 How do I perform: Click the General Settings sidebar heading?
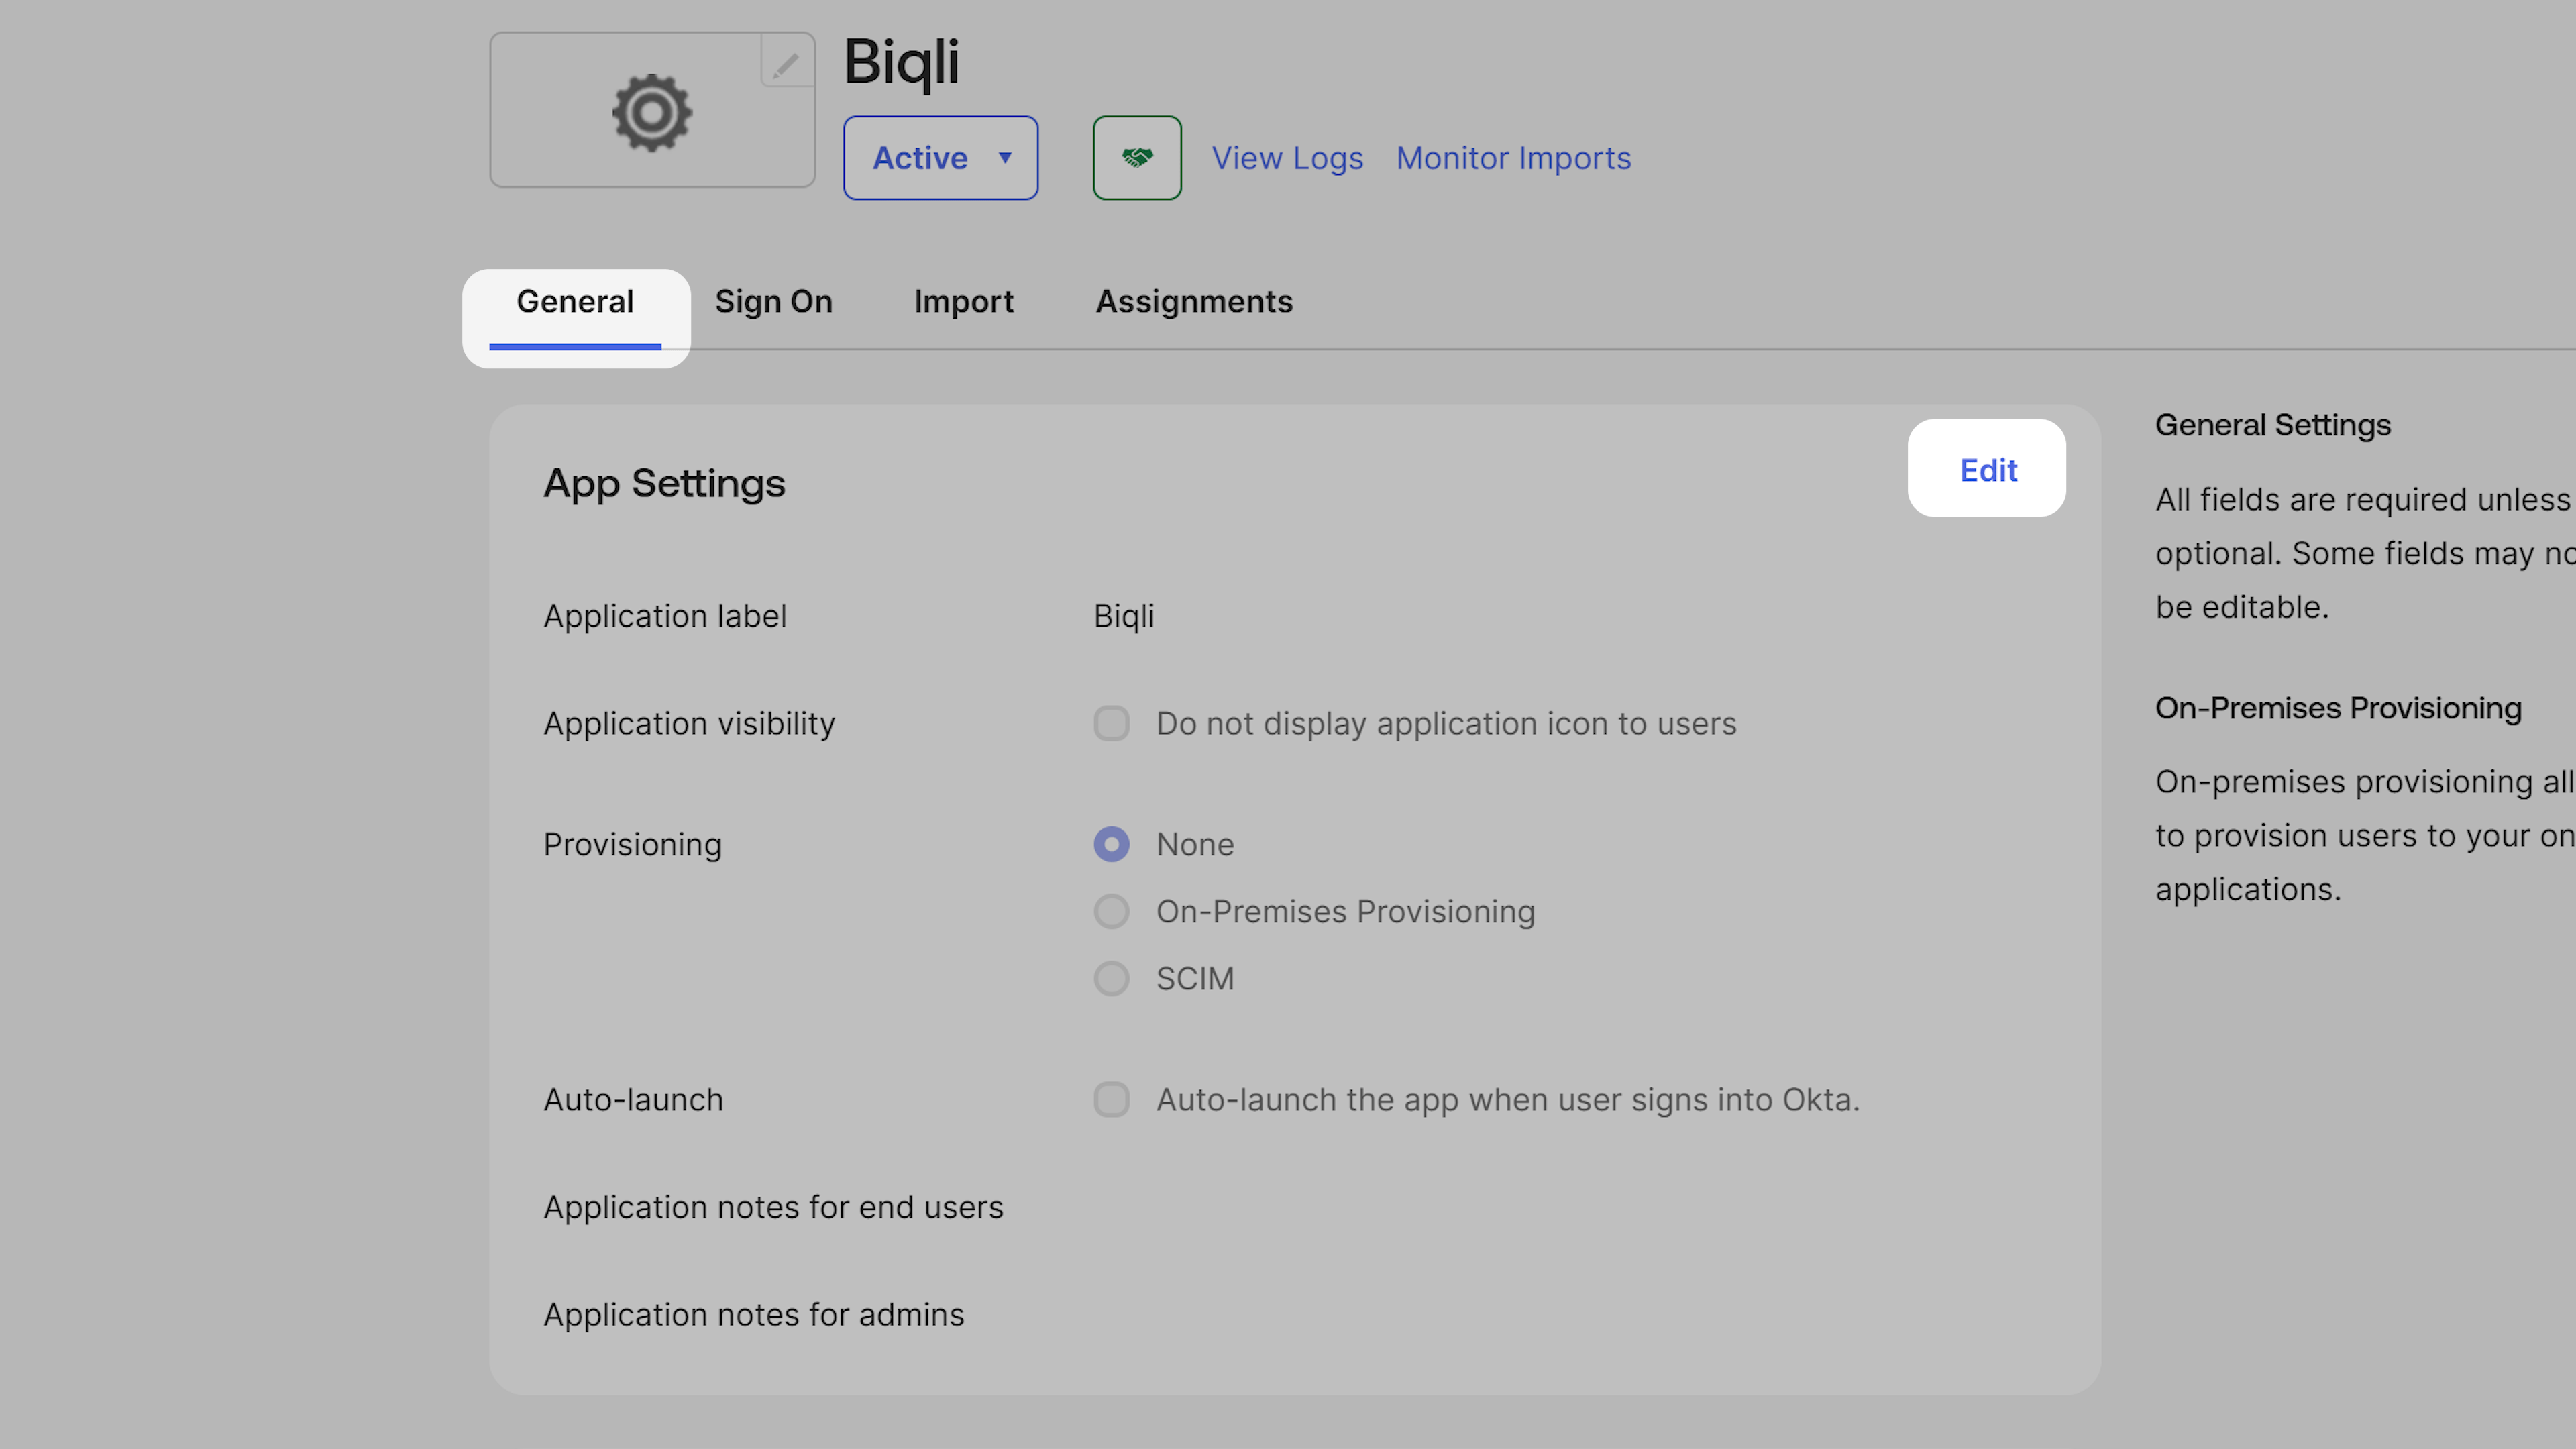[2272, 425]
